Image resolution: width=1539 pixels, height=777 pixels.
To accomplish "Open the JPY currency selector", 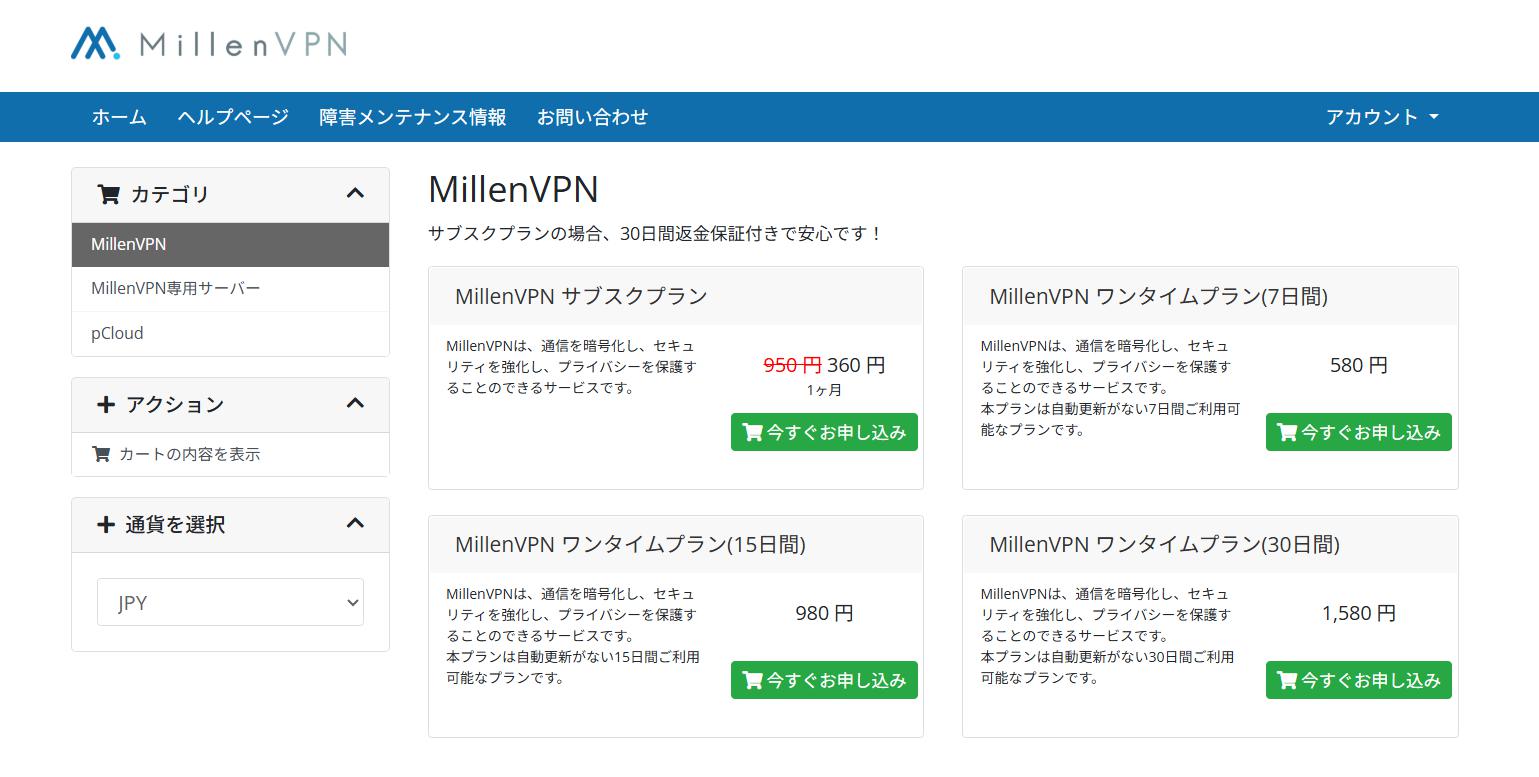I will [229, 602].
